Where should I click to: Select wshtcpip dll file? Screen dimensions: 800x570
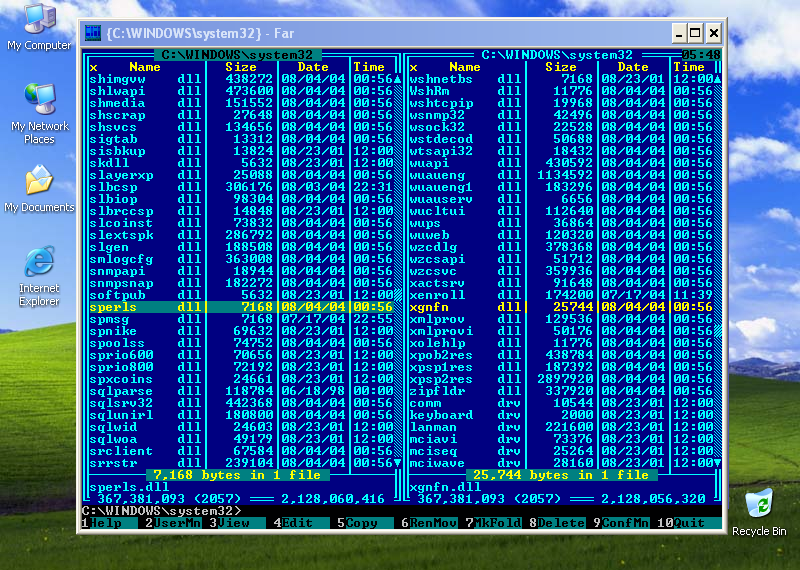pyautogui.click(x=561, y=103)
